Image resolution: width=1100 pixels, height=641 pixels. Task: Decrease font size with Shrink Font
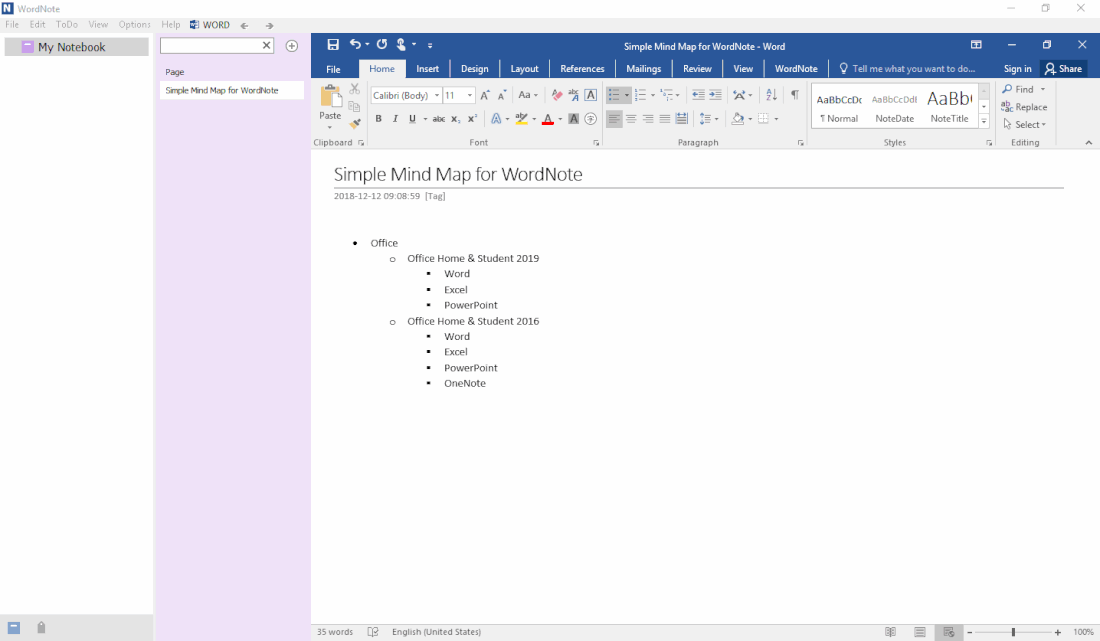click(x=502, y=95)
